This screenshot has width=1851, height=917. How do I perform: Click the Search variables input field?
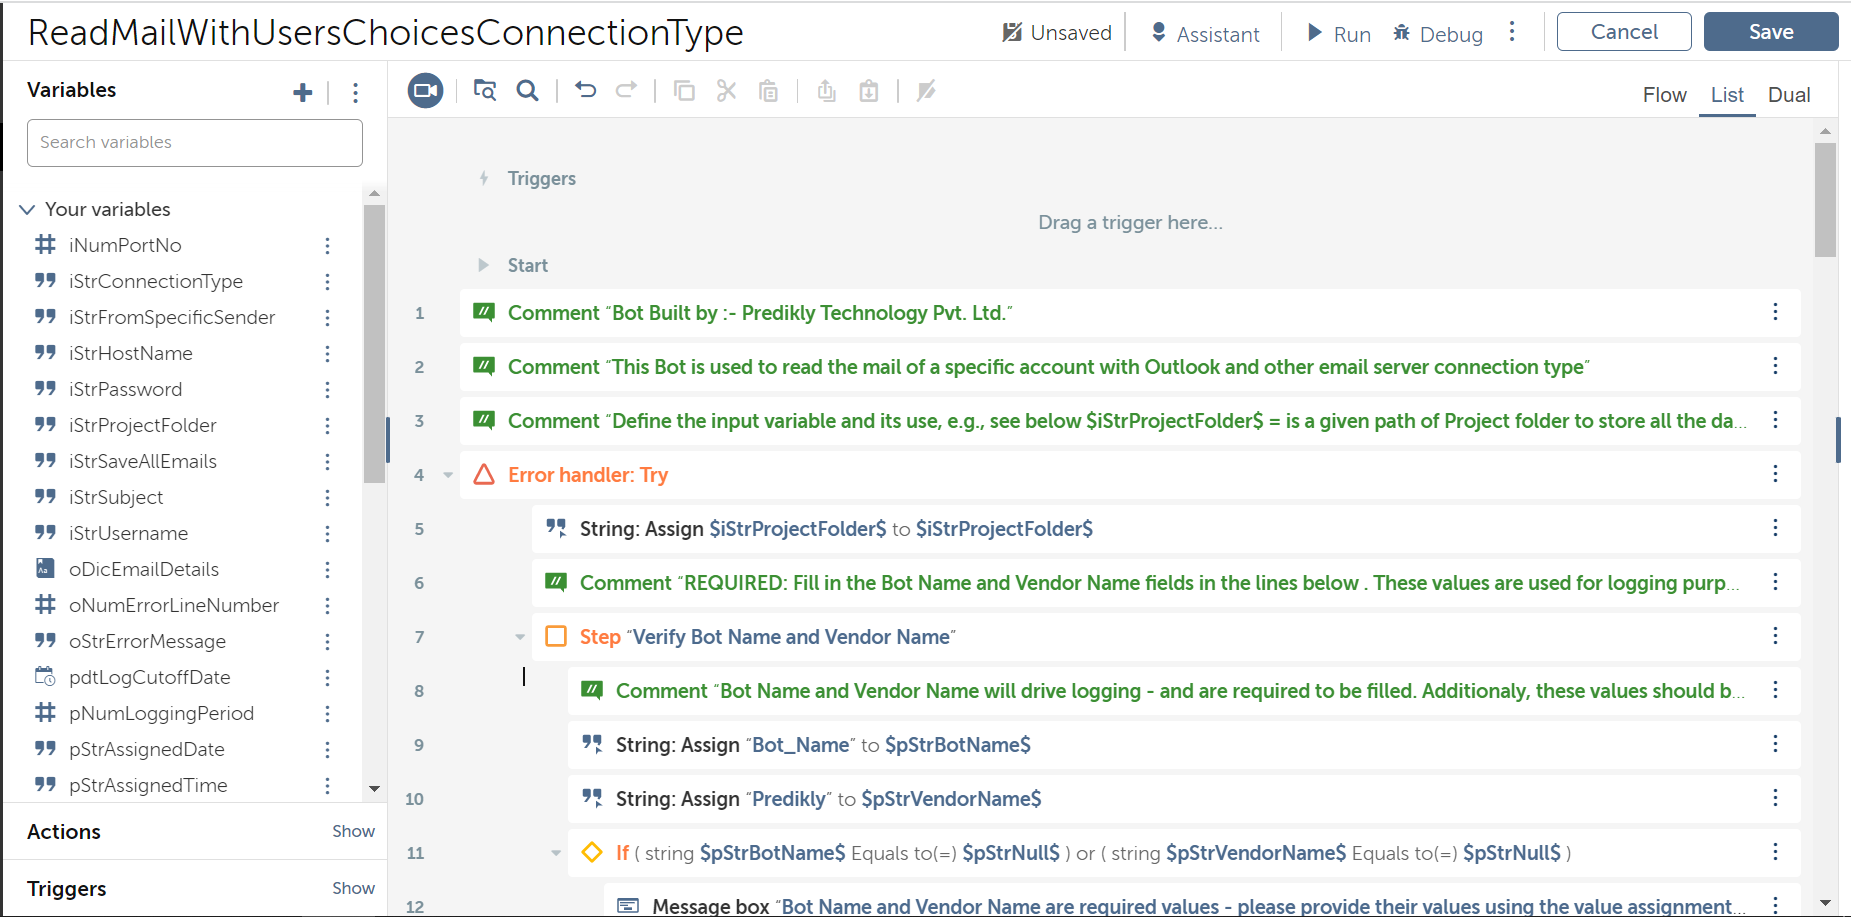pos(195,143)
